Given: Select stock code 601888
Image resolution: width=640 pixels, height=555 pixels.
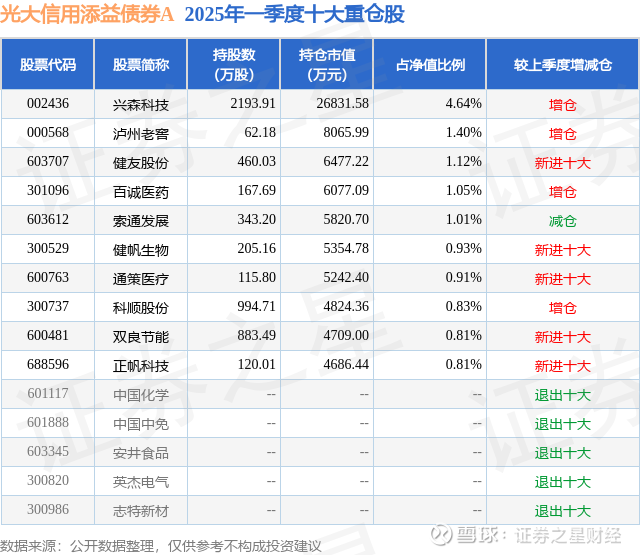Looking at the screenshot, I should point(48,422).
